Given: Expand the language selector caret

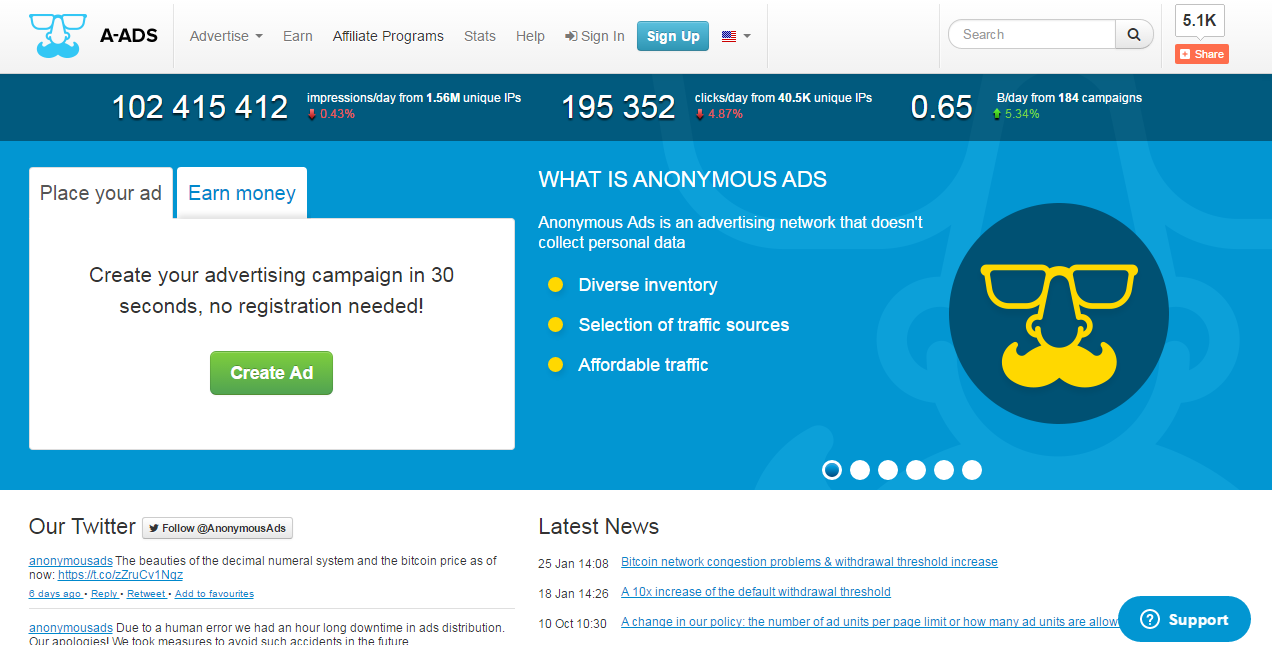Looking at the screenshot, I should (x=747, y=36).
